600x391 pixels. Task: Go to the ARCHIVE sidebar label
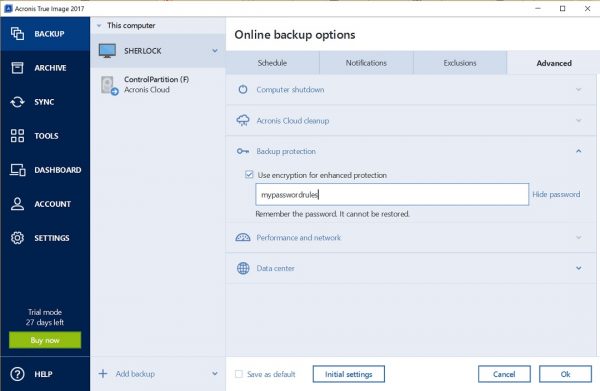coord(50,68)
